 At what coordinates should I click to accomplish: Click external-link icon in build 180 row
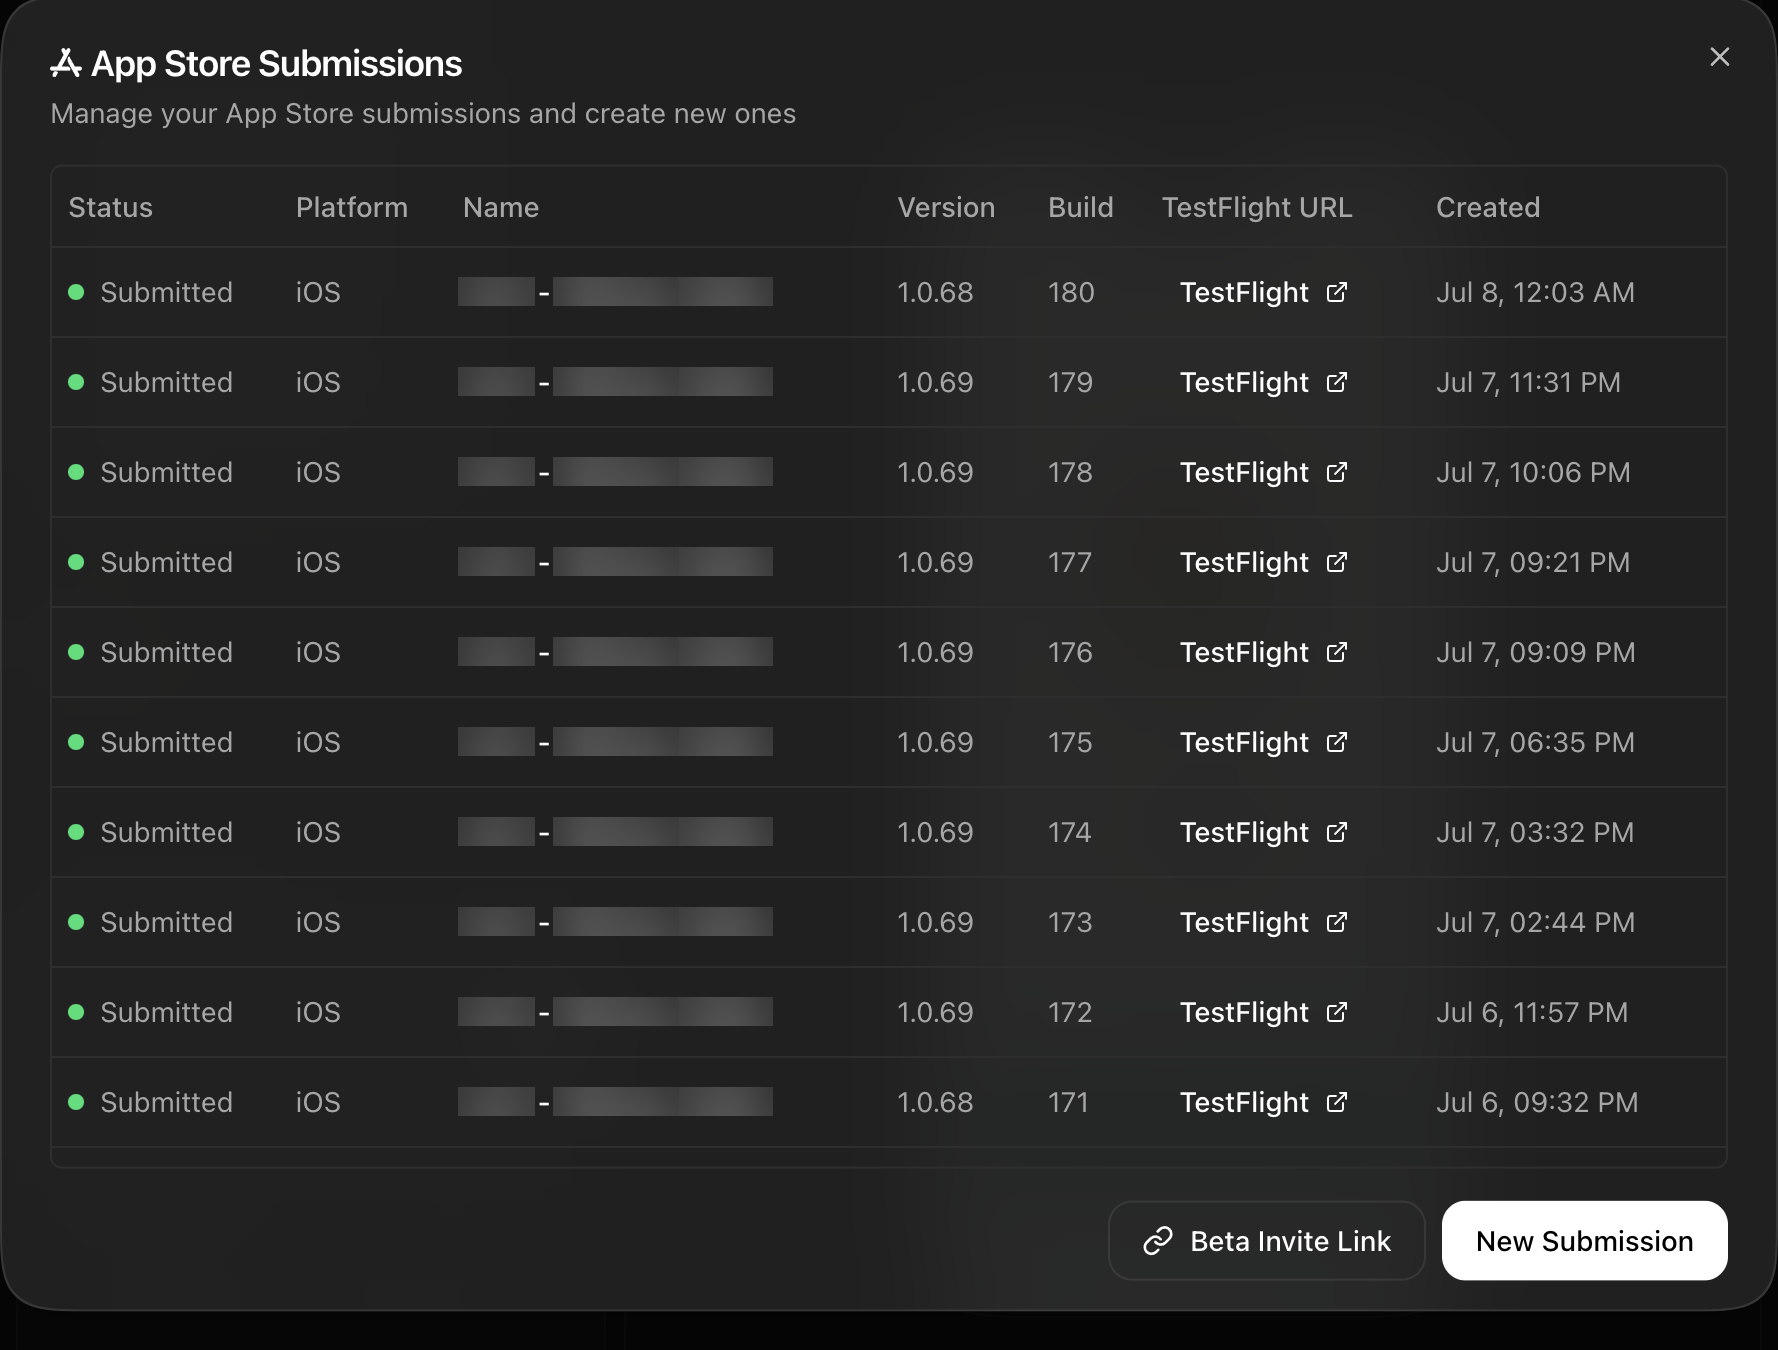tap(1337, 292)
